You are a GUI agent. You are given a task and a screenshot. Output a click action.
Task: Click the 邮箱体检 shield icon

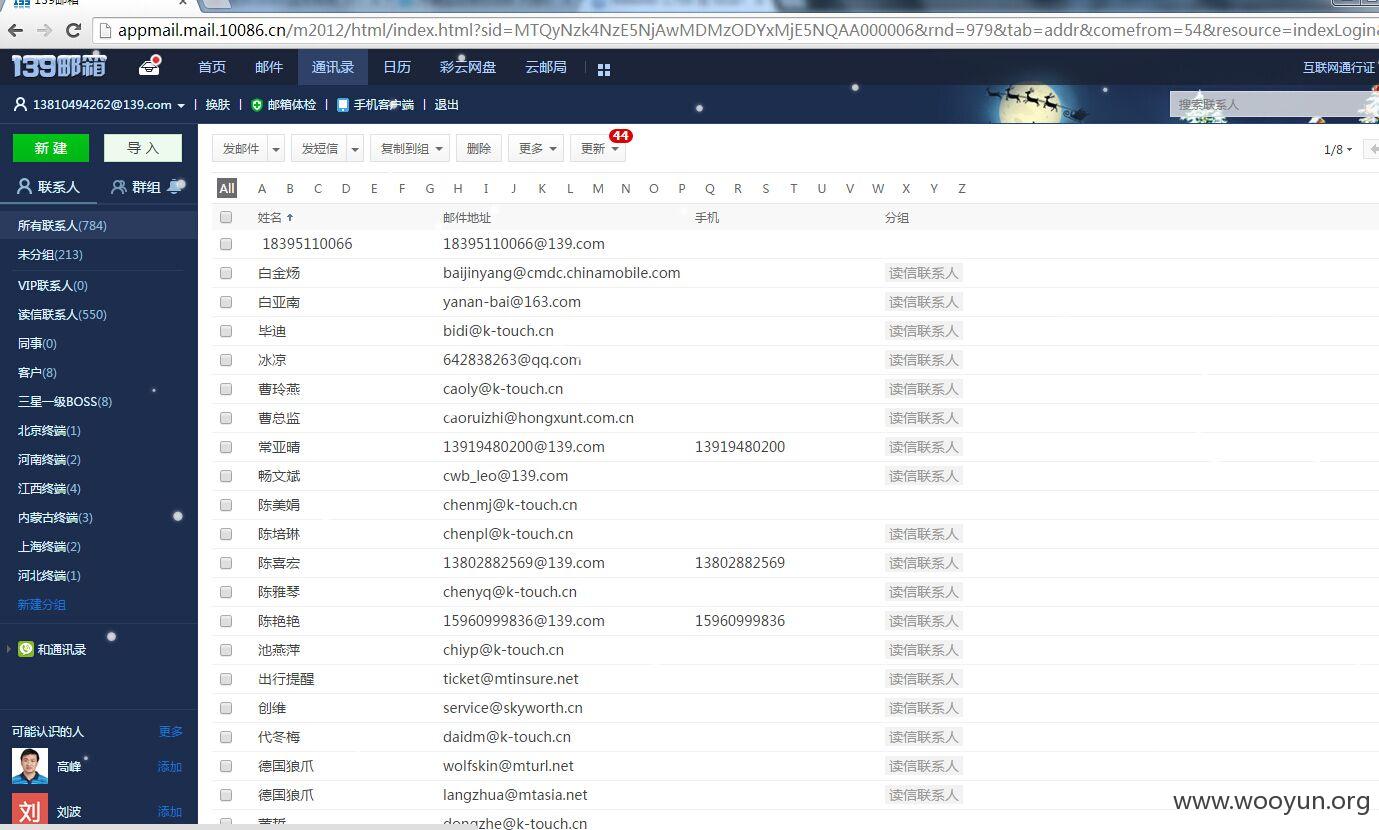(256, 105)
